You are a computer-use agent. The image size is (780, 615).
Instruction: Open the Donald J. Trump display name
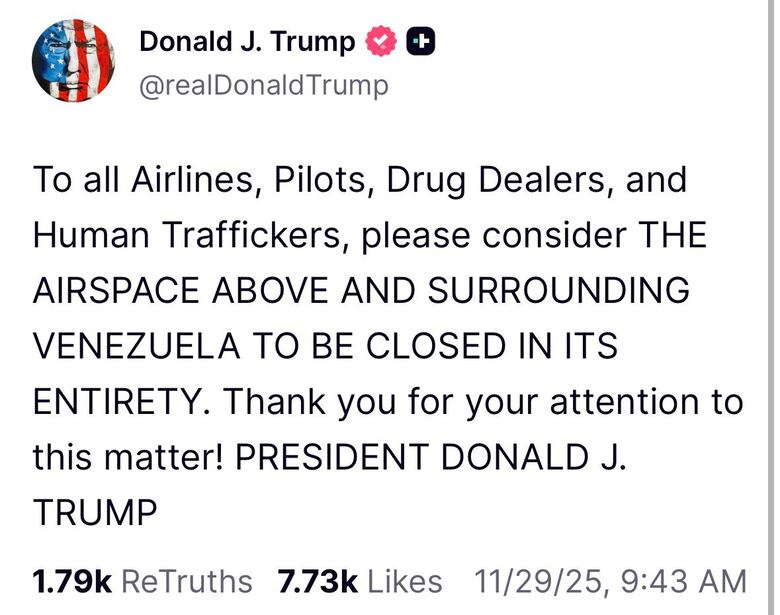click(247, 42)
